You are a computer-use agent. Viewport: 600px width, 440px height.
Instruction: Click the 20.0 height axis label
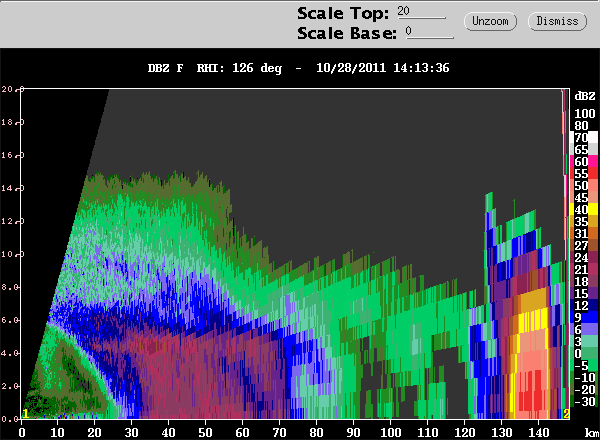[12, 89]
